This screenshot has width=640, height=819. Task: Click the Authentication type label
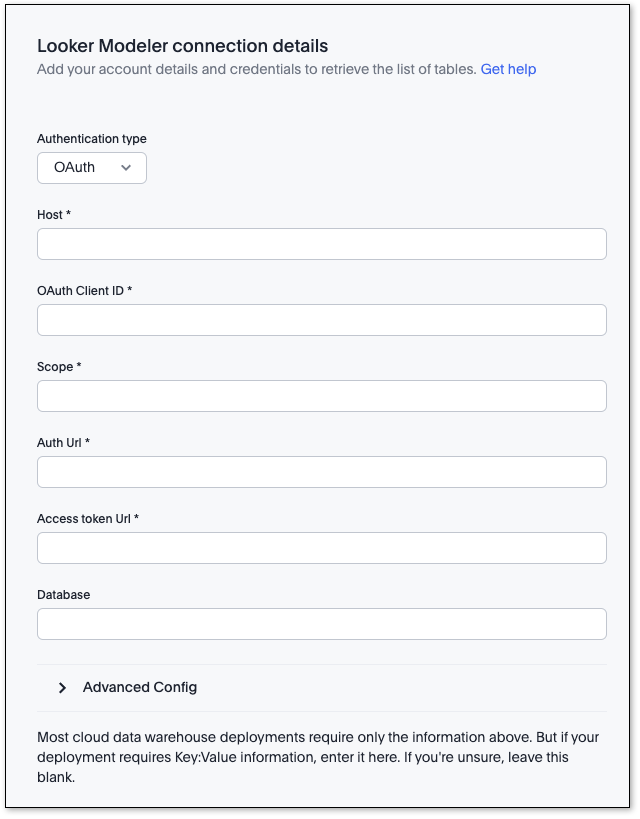[91, 139]
